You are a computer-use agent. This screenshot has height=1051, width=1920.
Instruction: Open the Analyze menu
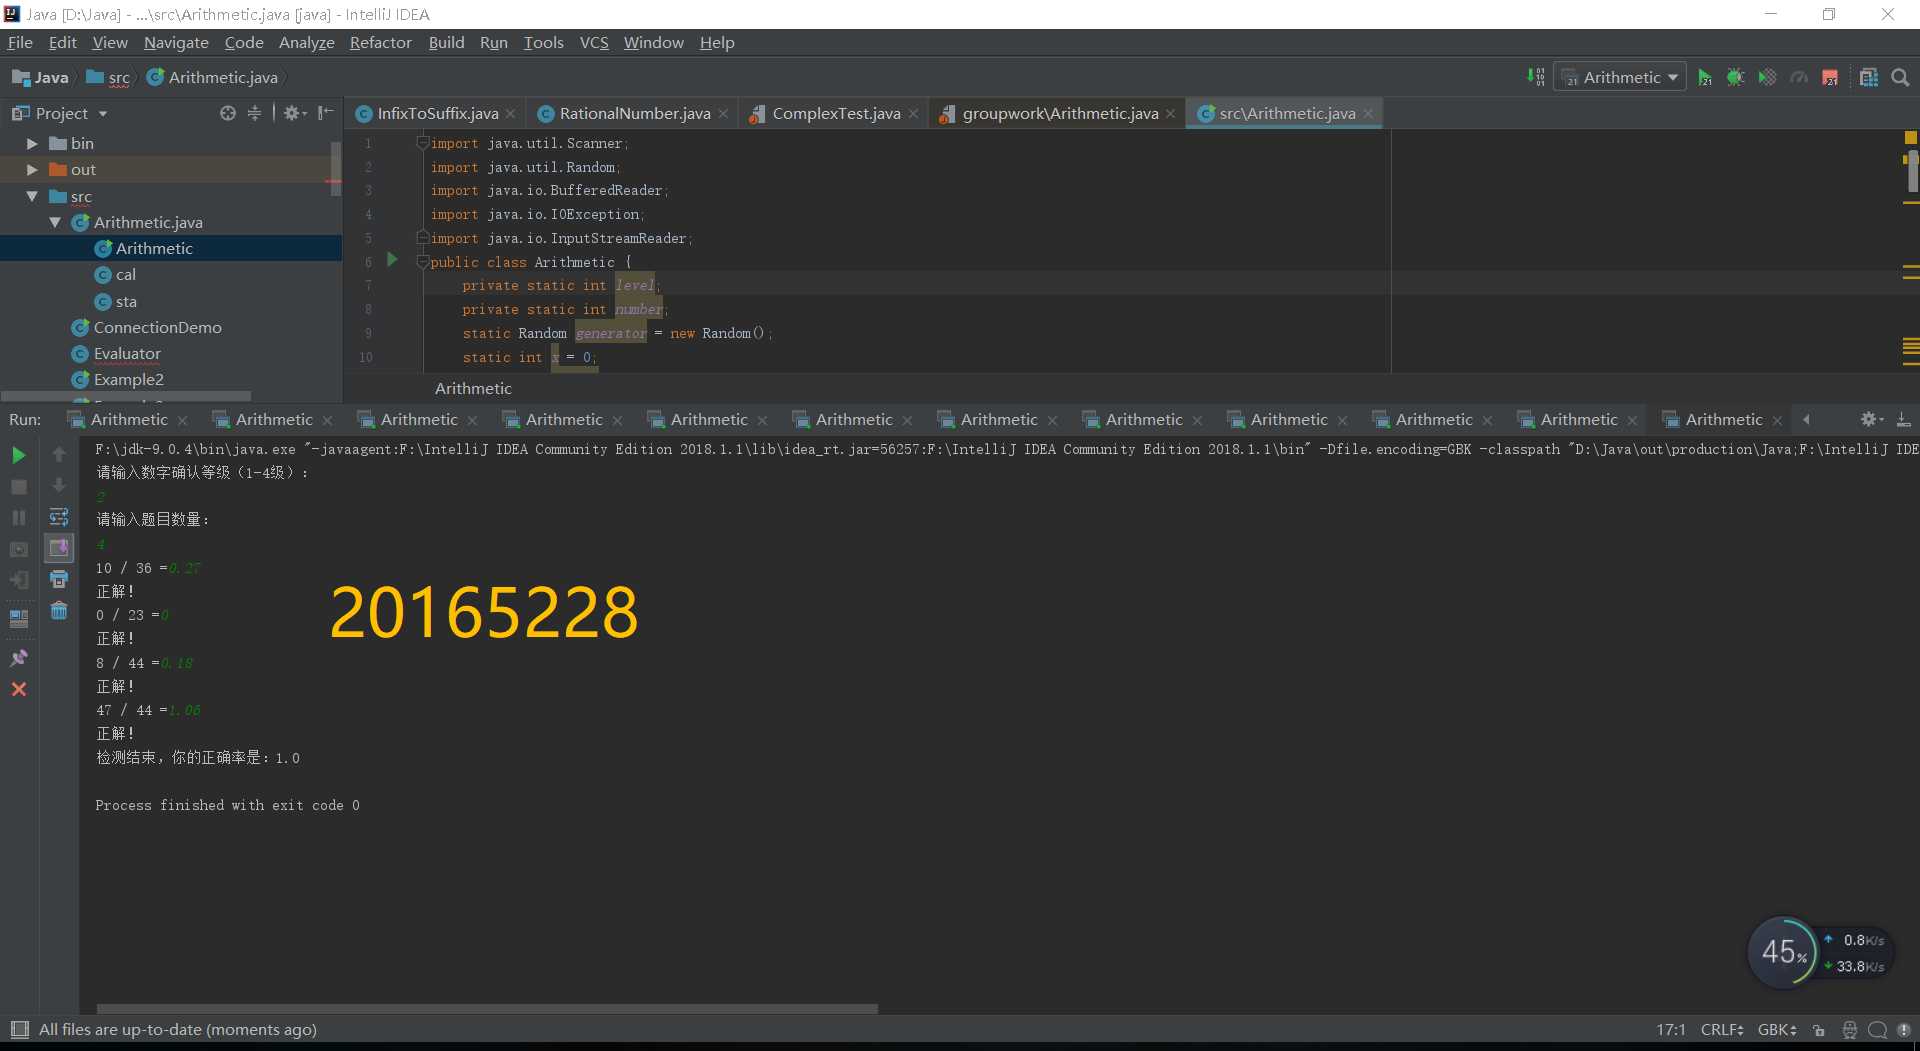coord(306,42)
